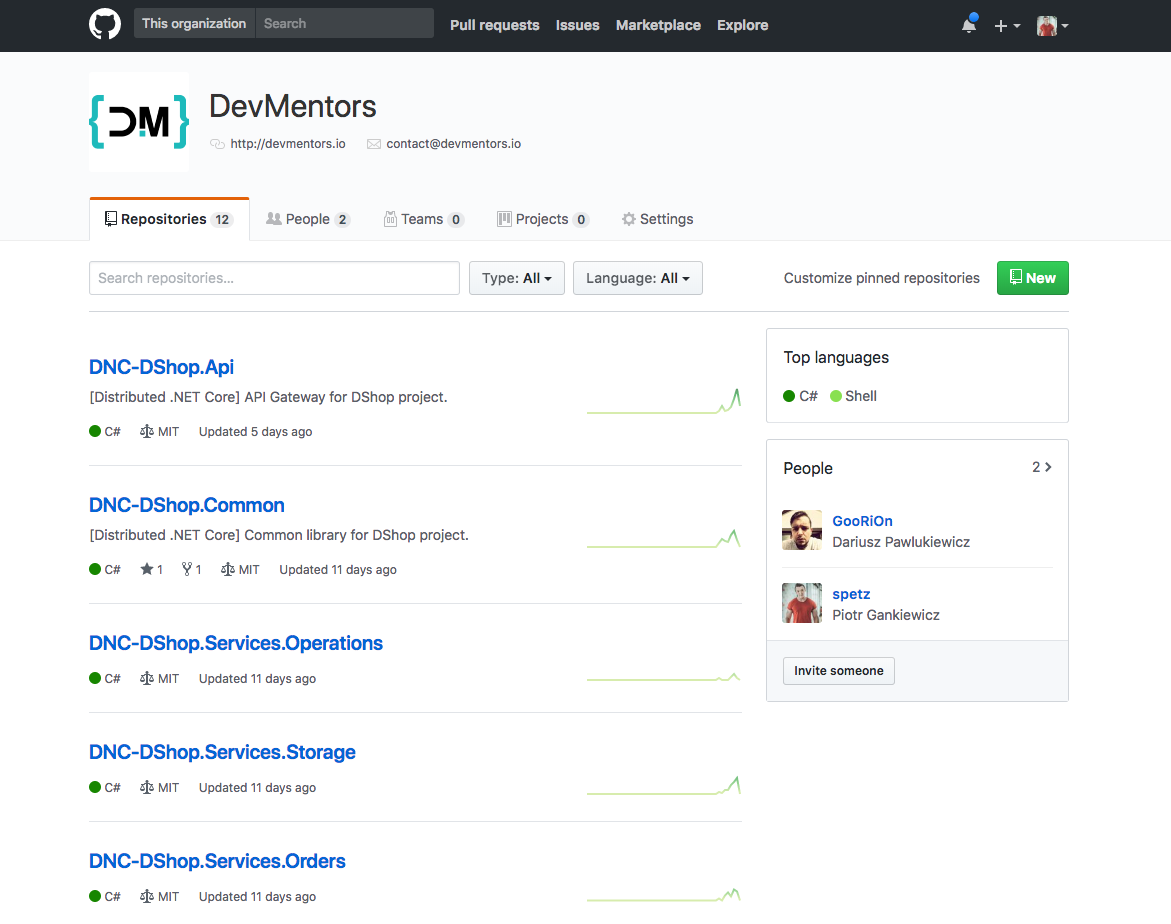Screen dimensions: 1171x924
Task: Click the contact@devmentors.io email link
Action: coord(453,144)
